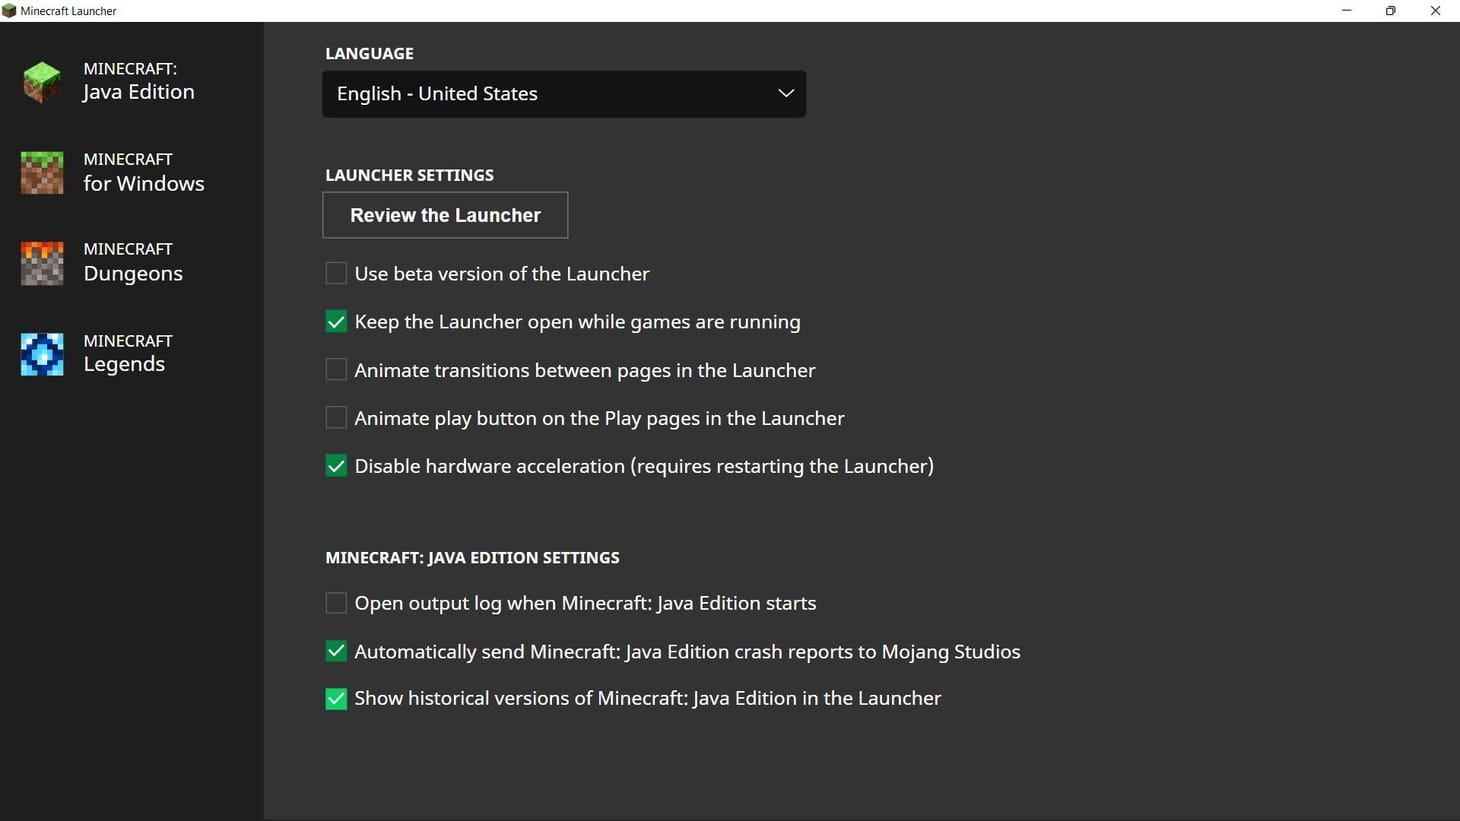The height and width of the screenshot is (821, 1460).
Task: Click the Minecraft Dungeons icon
Action: [42, 263]
